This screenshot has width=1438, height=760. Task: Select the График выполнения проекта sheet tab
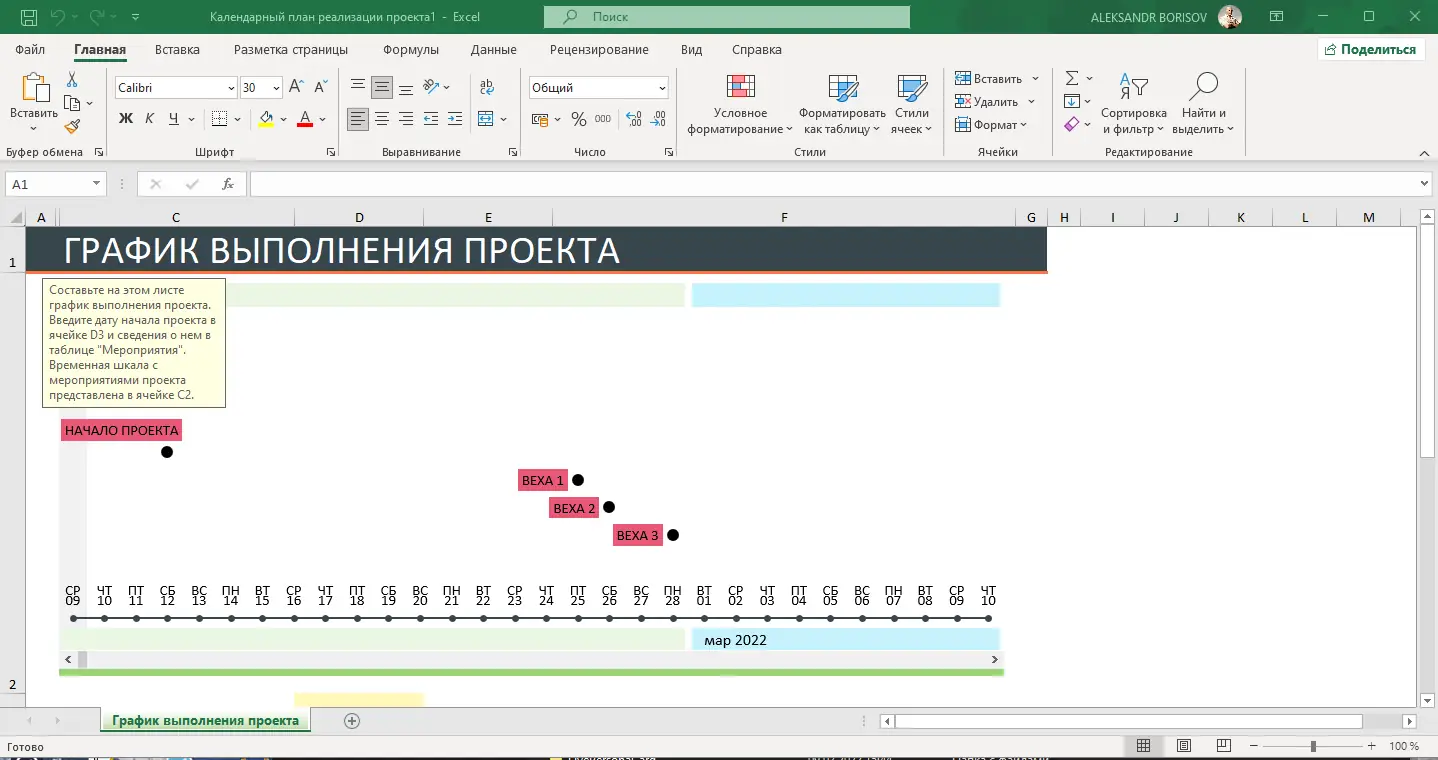[205, 720]
